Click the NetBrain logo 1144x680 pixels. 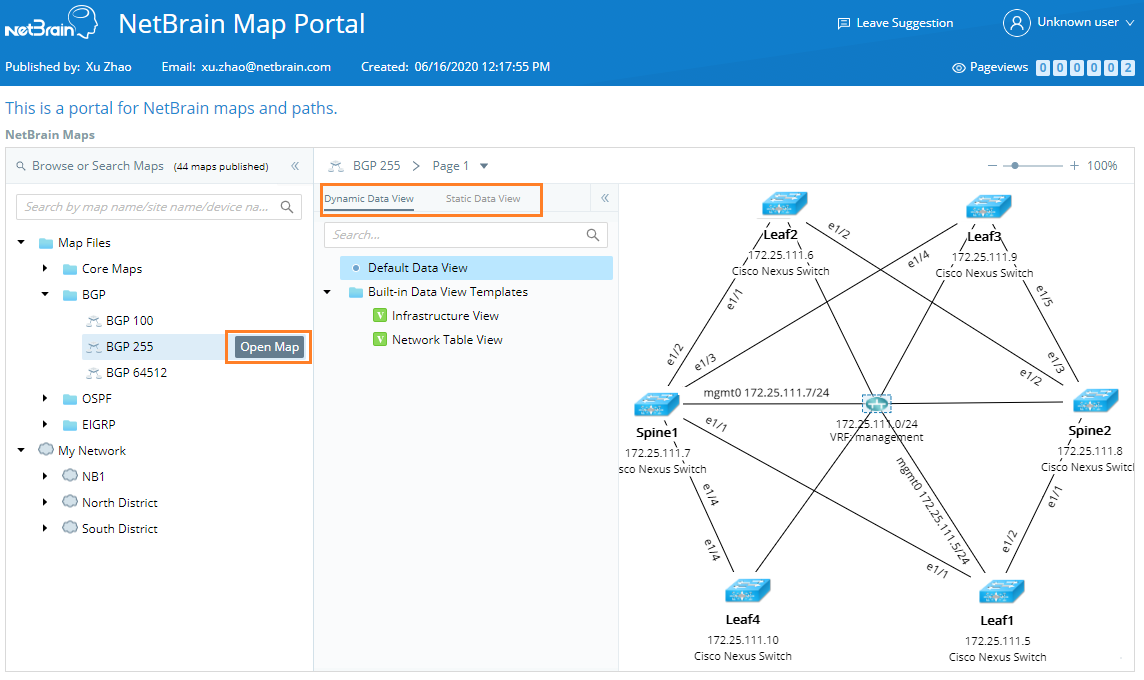[x=52, y=22]
